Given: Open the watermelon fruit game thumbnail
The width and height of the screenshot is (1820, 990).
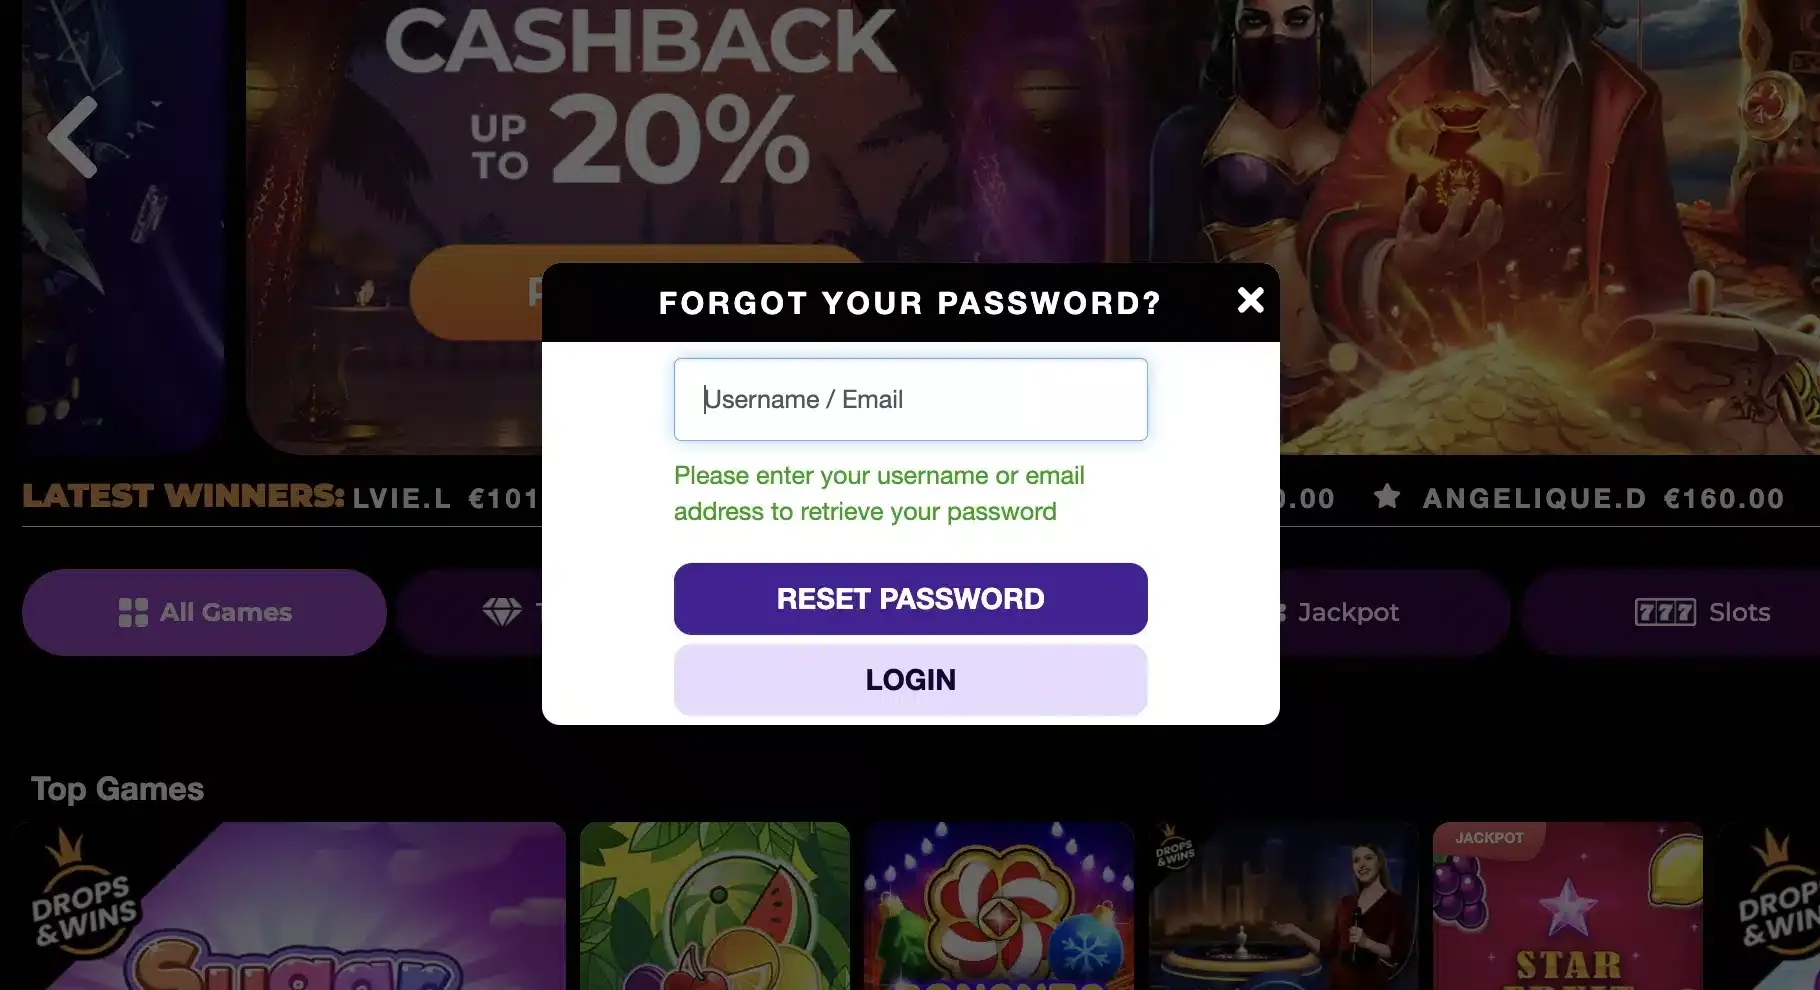Looking at the screenshot, I should tap(714, 906).
